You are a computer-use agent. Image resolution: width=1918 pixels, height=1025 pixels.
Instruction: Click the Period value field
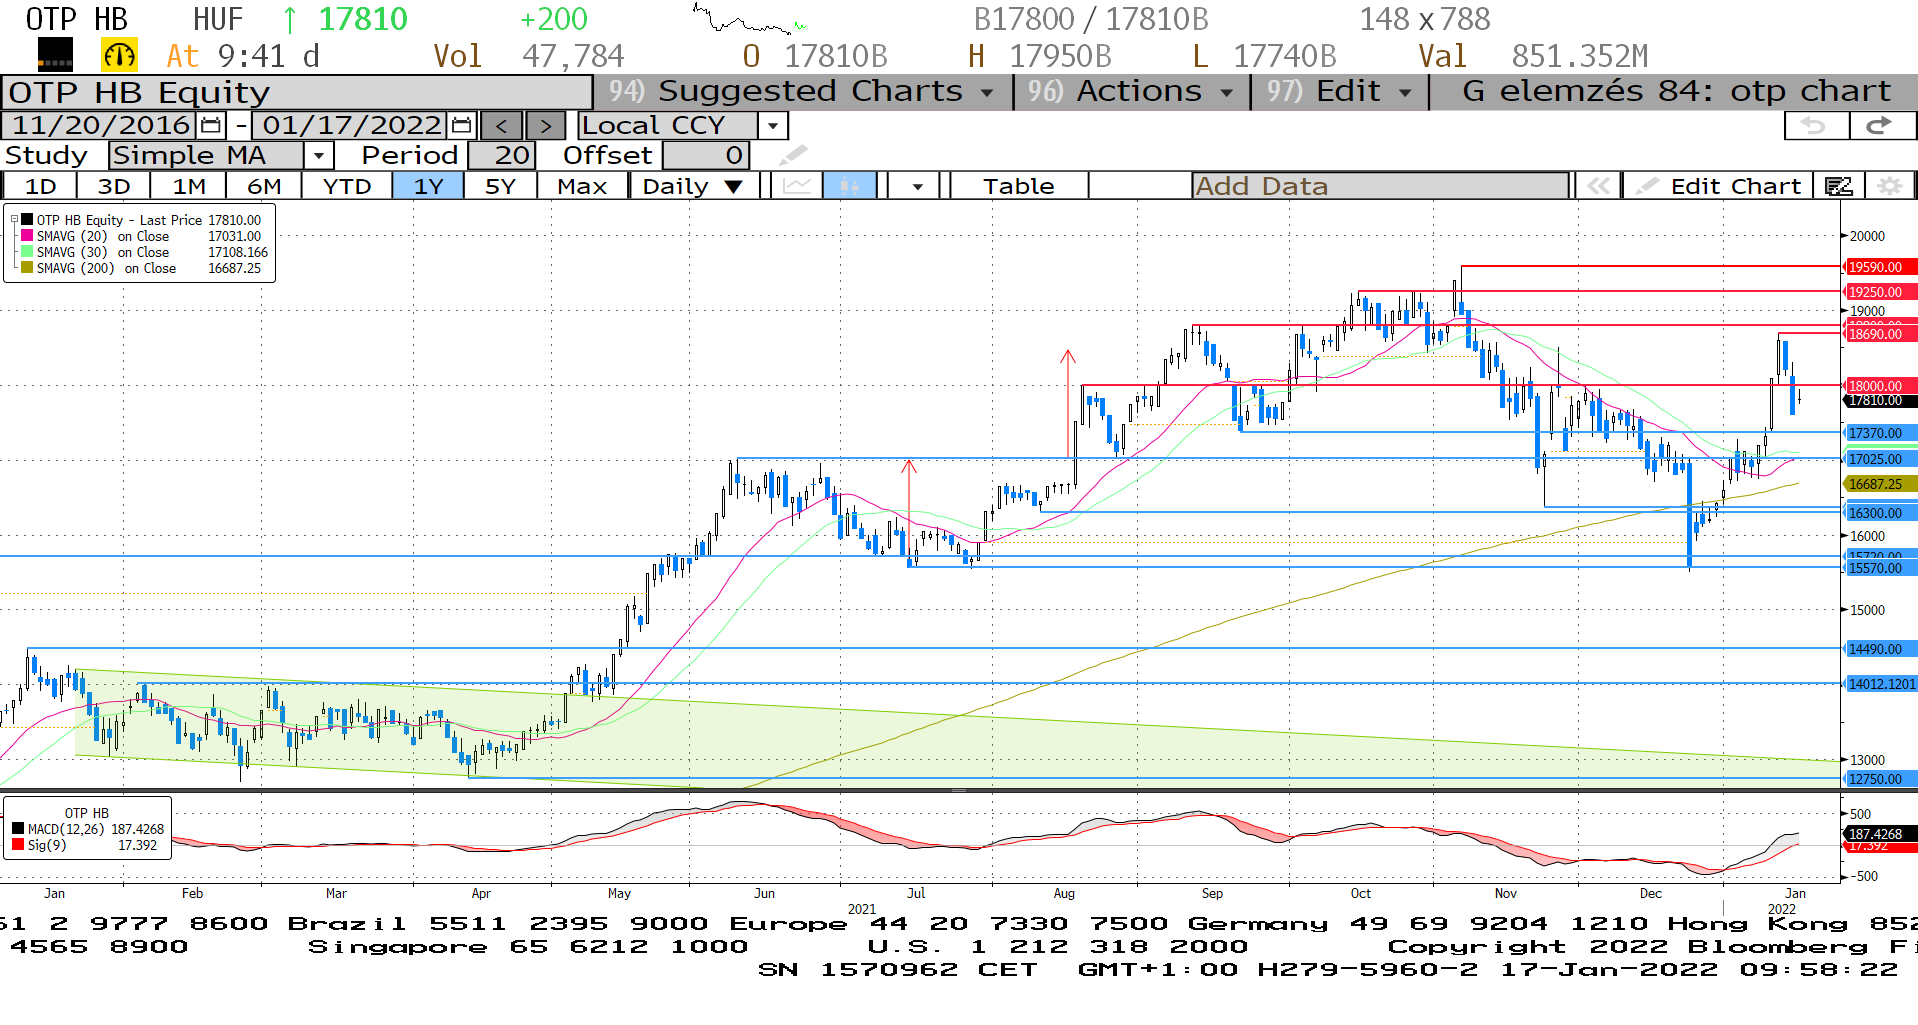tap(502, 155)
